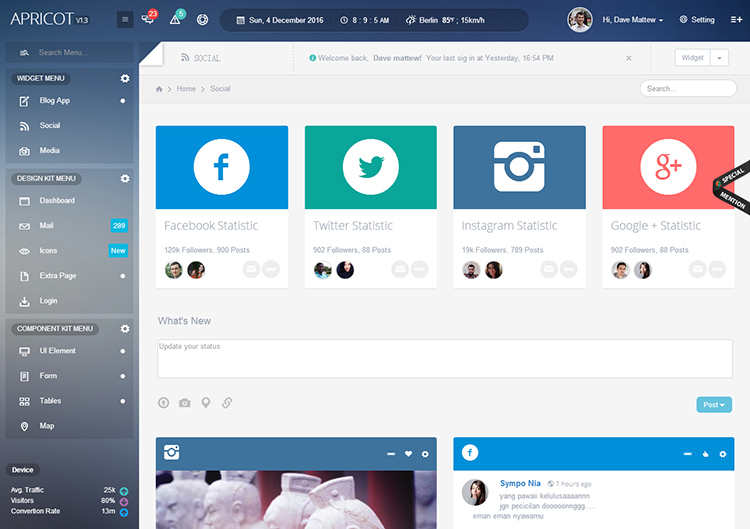Expand the Hi, Dave Mattew user menu
750x529 pixels.
[632, 20]
